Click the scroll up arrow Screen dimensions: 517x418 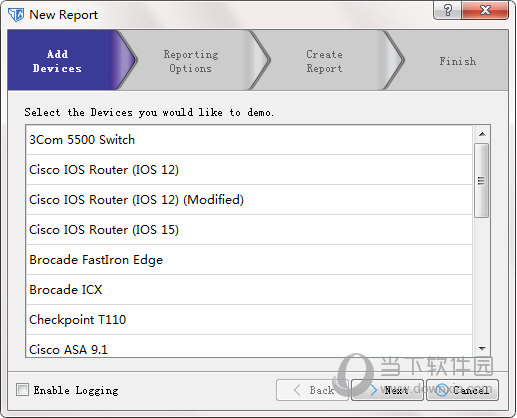point(482,134)
